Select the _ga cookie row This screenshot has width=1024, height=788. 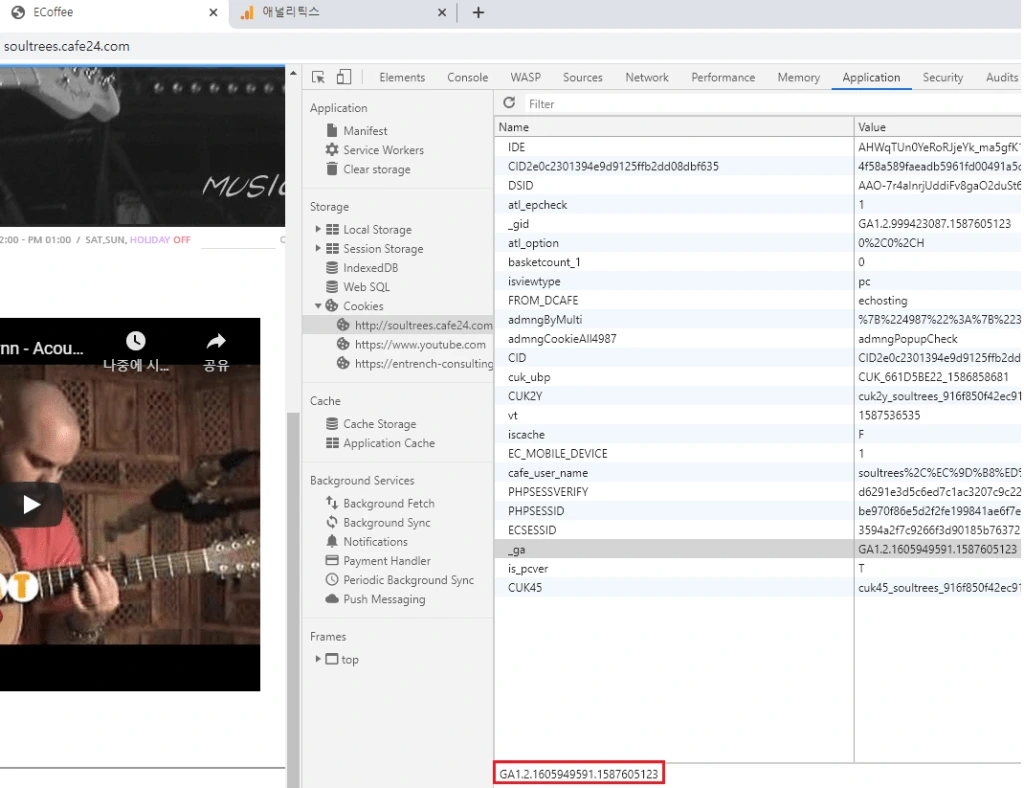(758, 549)
